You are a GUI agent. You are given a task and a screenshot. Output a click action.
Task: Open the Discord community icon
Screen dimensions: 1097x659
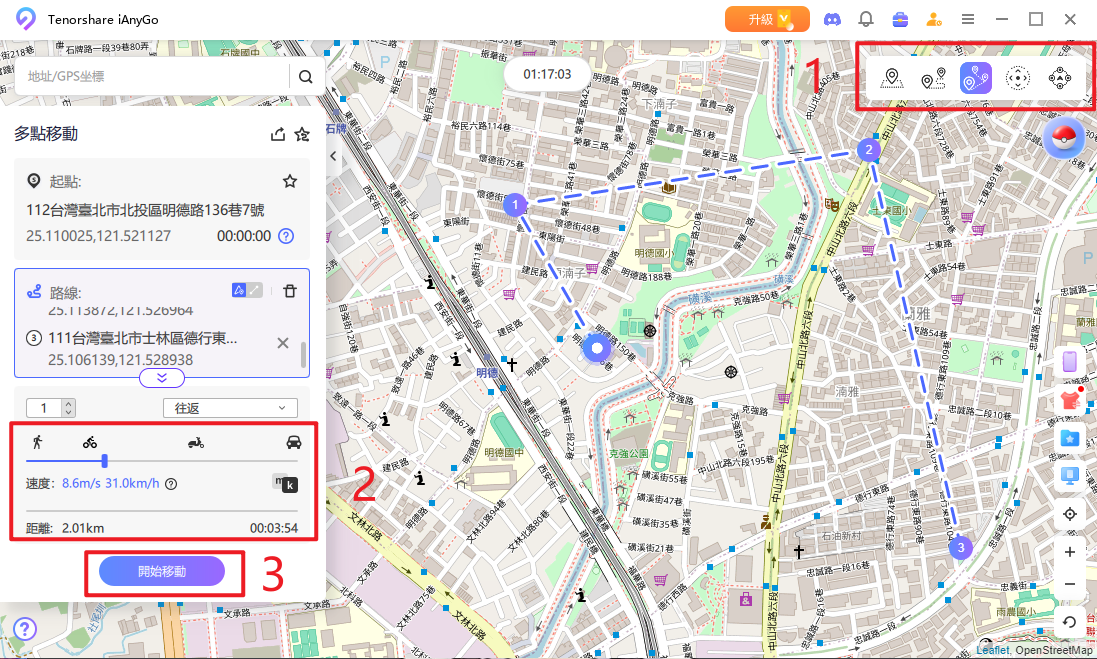pos(832,20)
